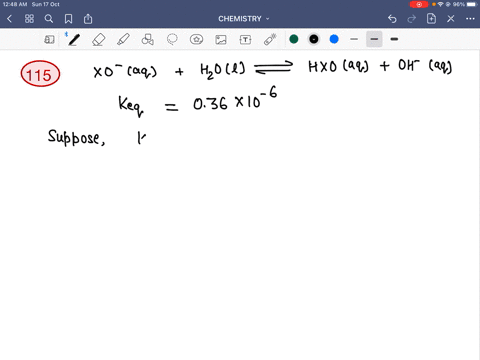Tap the status bar clock 12:48 AM
Image resolution: width=480 pixels, height=360 pixels.
[15, 4]
